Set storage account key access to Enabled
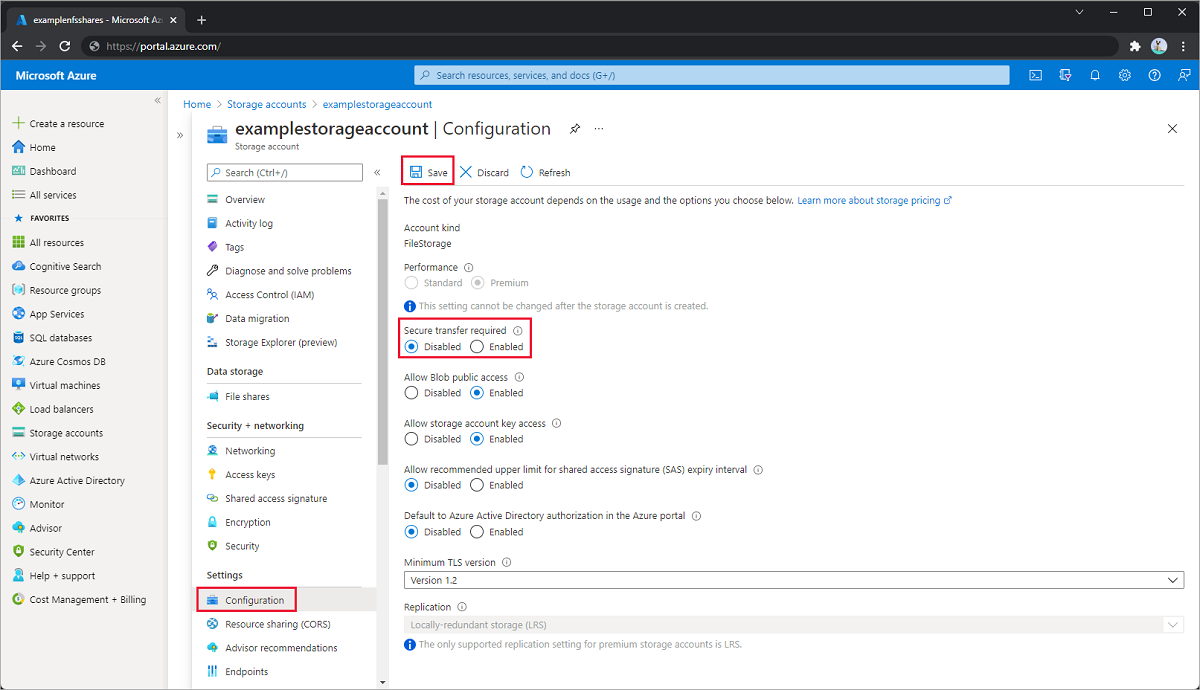The image size is (1200, 690). click(496, 439)
